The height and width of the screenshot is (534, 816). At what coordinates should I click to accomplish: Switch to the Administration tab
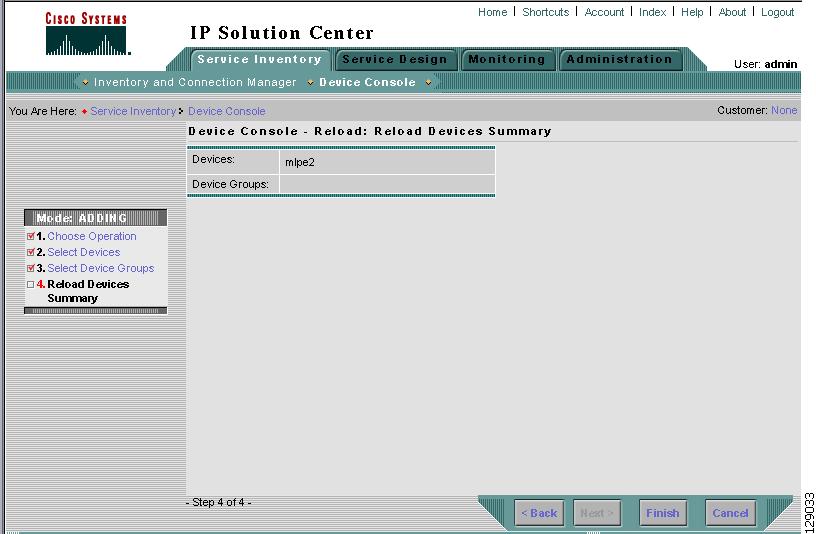(x=619, y=59)
